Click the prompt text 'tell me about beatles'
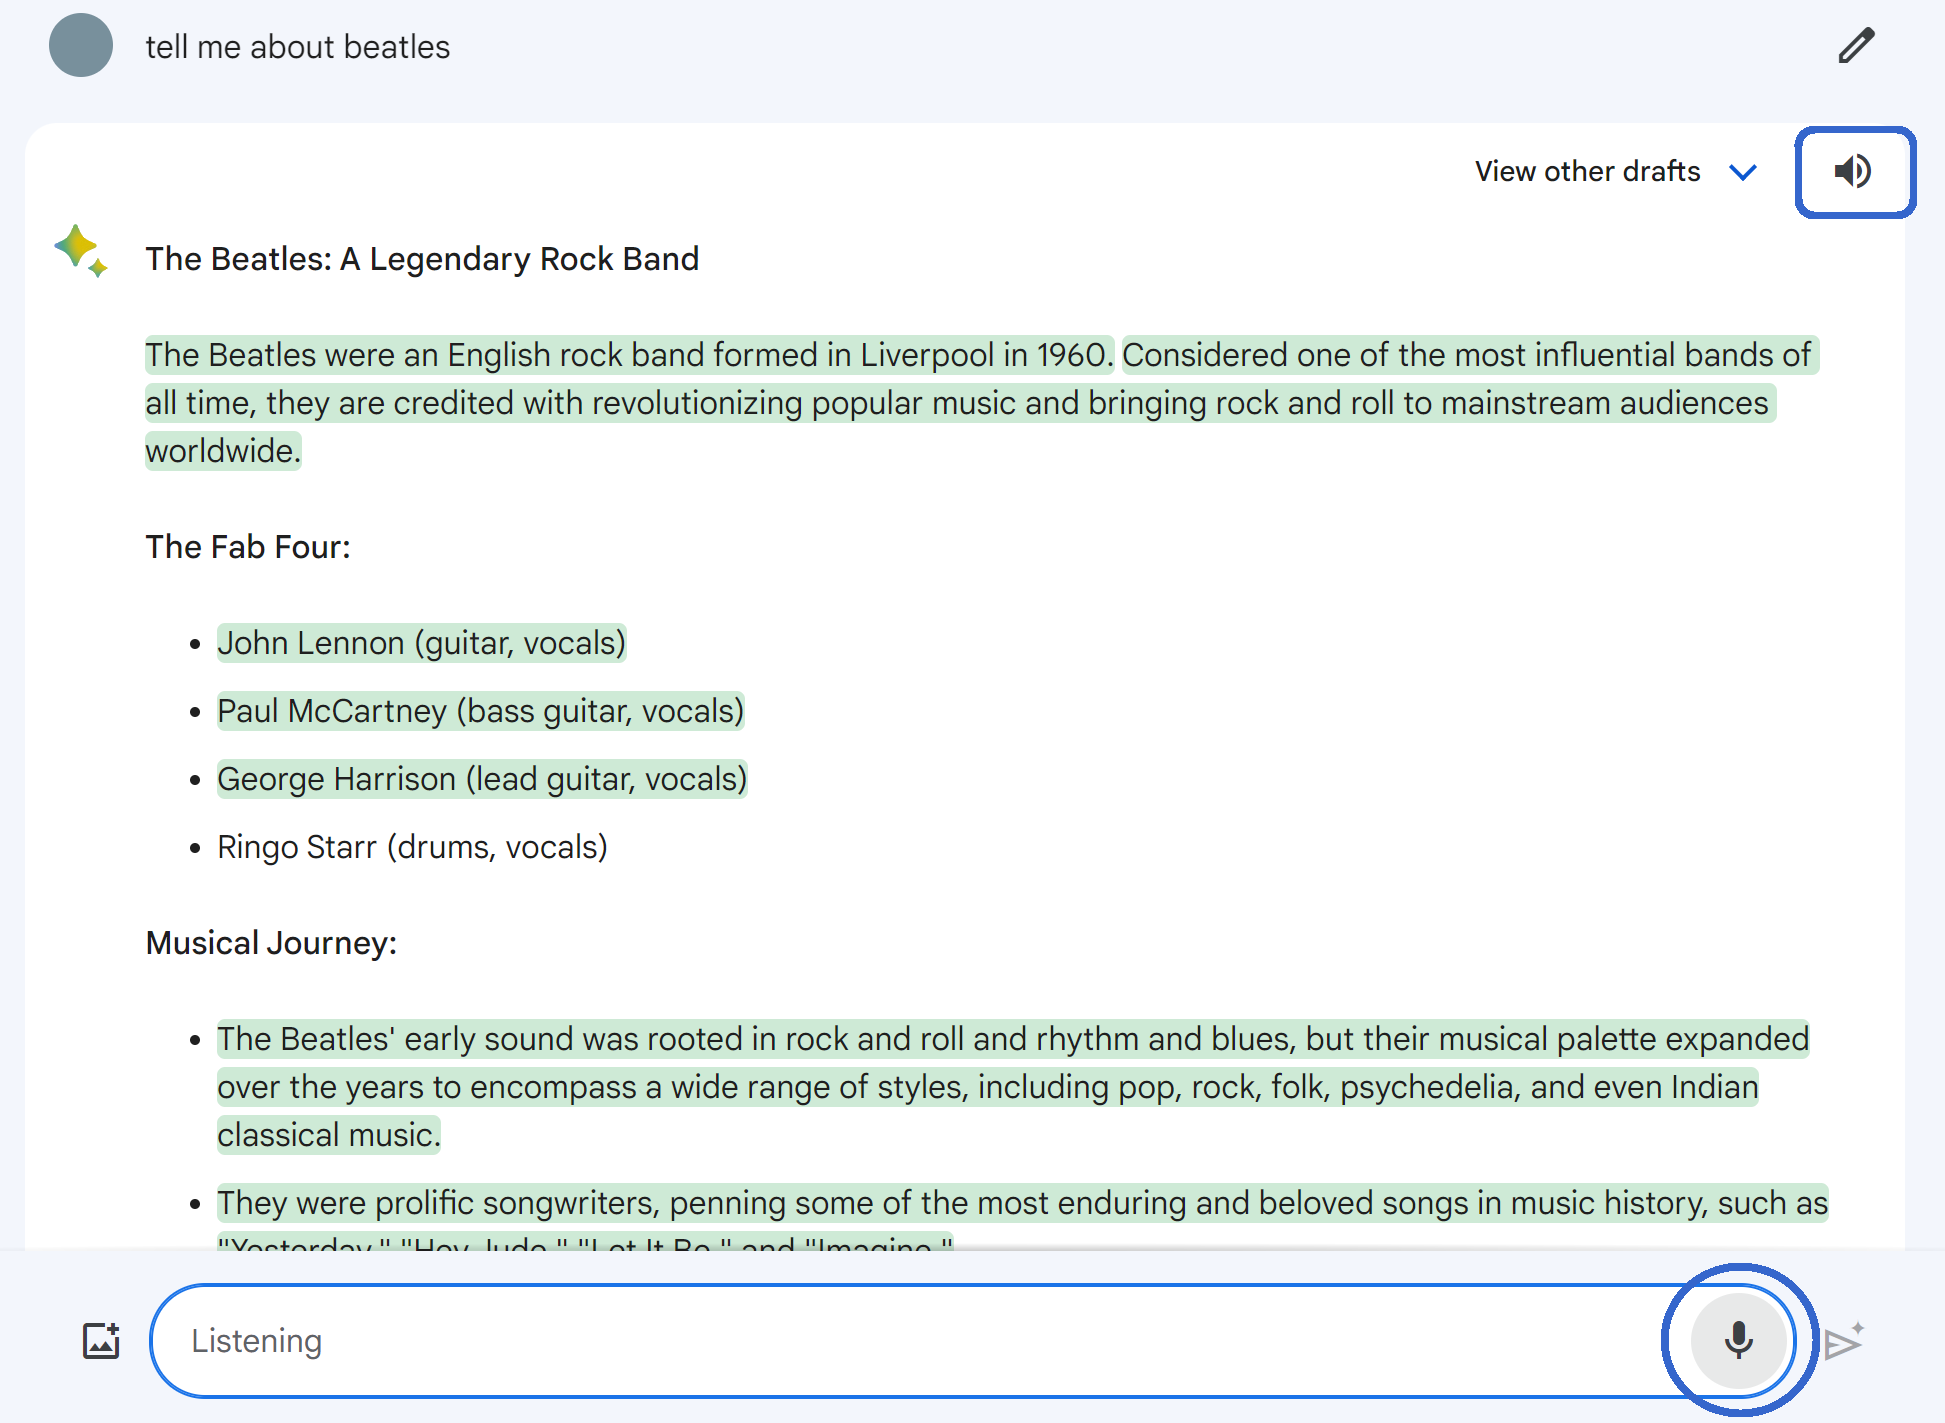 [297, 47]
